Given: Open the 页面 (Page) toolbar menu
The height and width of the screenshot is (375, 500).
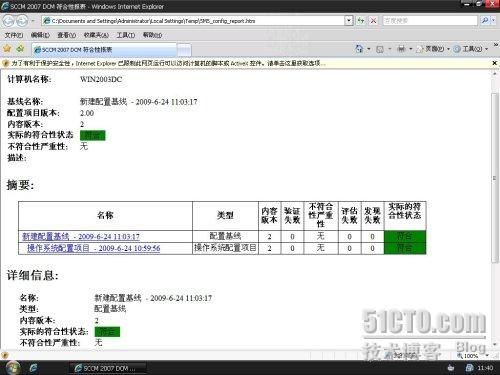Looking at the screenshot, I should click(x=433, y=49).
